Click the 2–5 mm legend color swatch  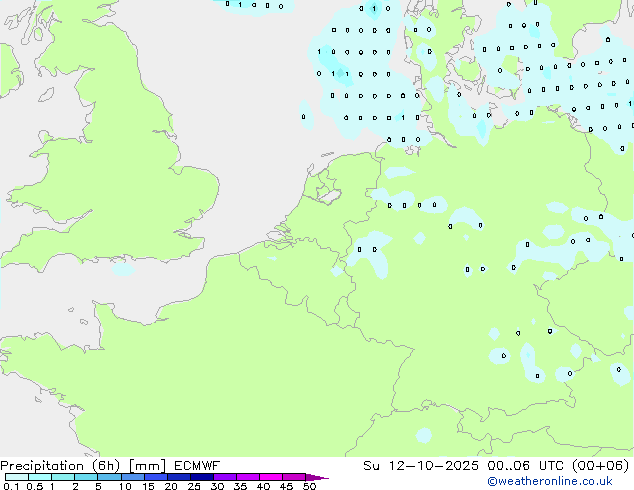coord(86,477)
